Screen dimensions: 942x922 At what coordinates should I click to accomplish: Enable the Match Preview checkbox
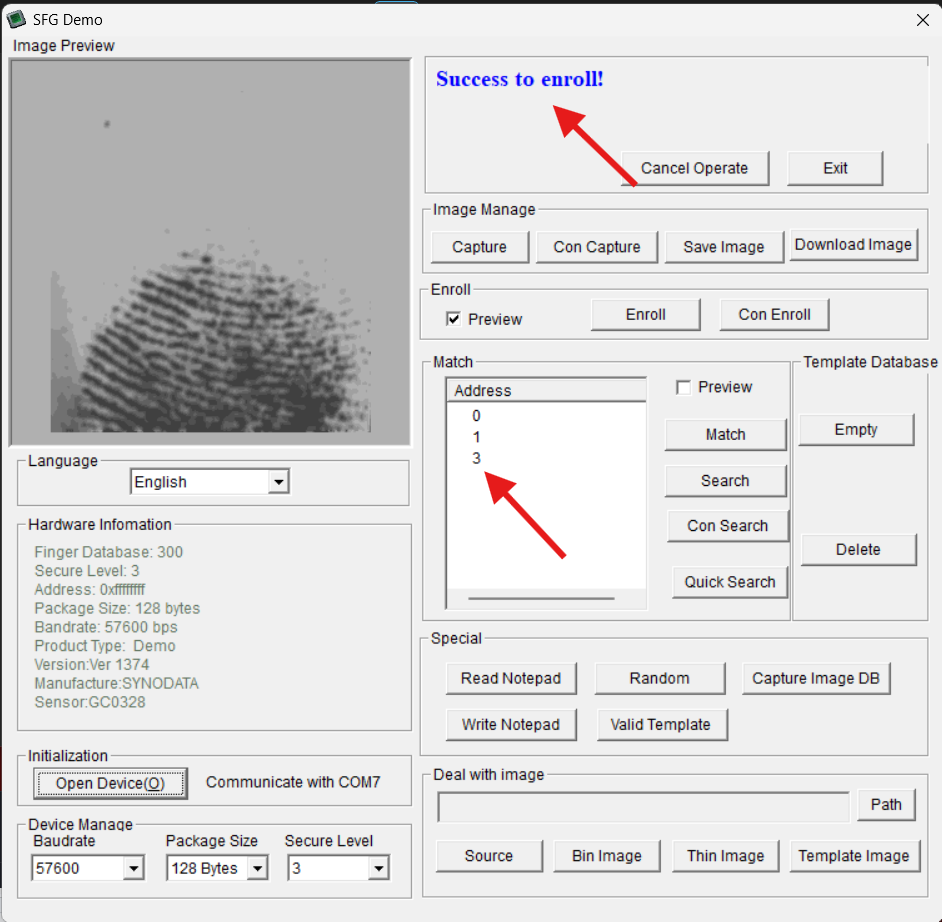[683, 387]
